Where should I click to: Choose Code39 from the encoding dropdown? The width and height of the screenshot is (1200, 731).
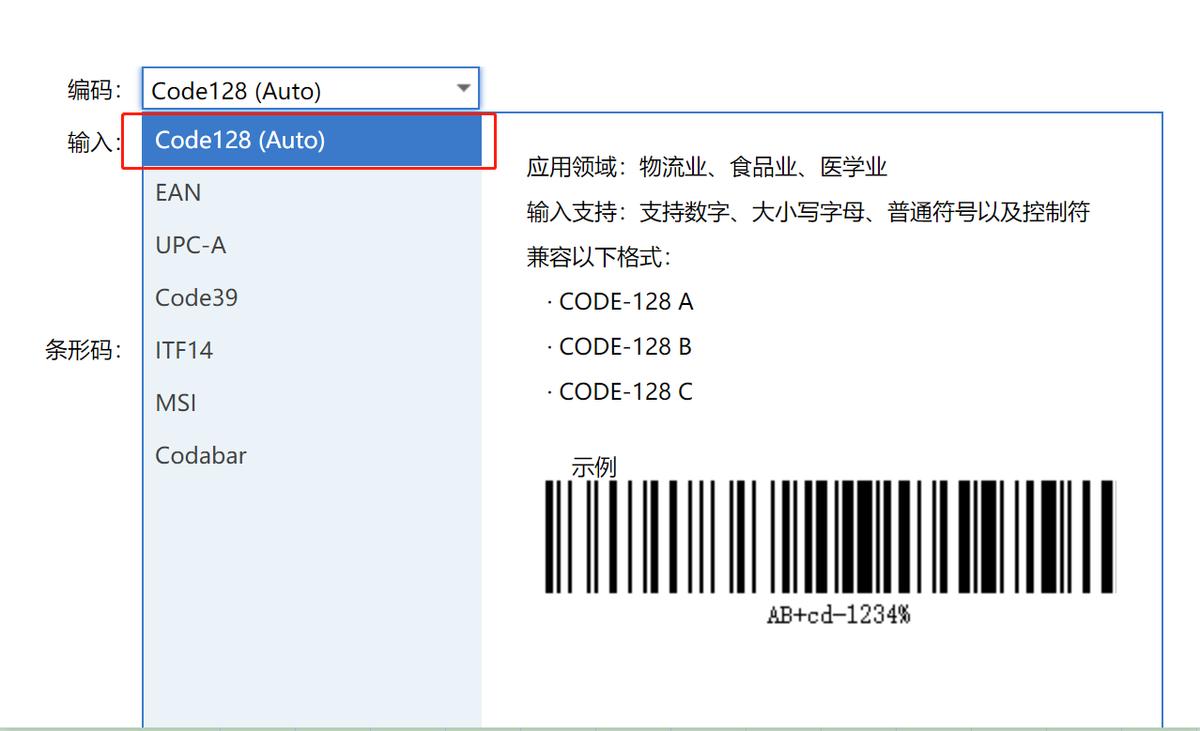pyautogui.click(x=196, y=297)
